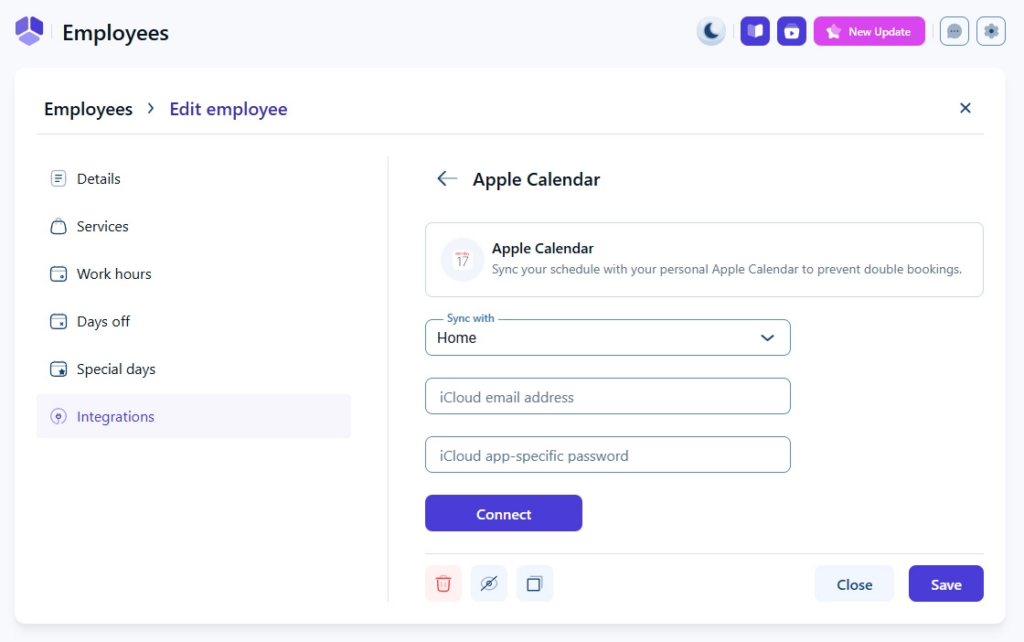Open the settings gear icon

[x=991, y=31]
